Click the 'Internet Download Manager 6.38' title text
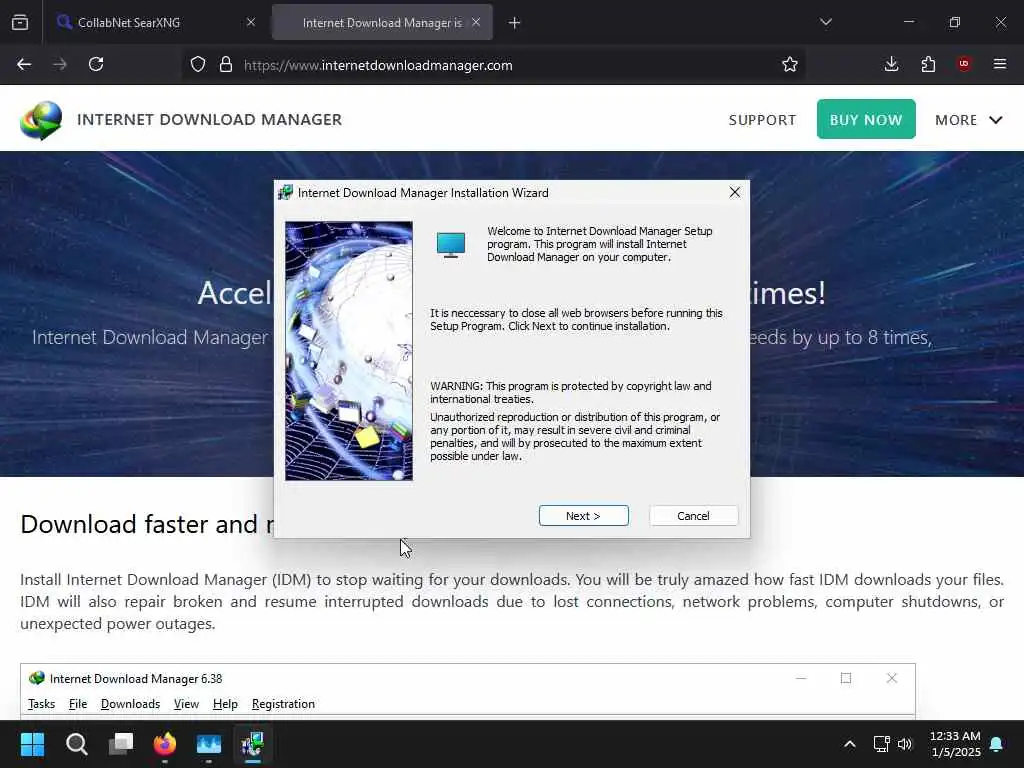The width and height of the screenshot is (1024, 768). pyautogui.click(x=136, y=679)
